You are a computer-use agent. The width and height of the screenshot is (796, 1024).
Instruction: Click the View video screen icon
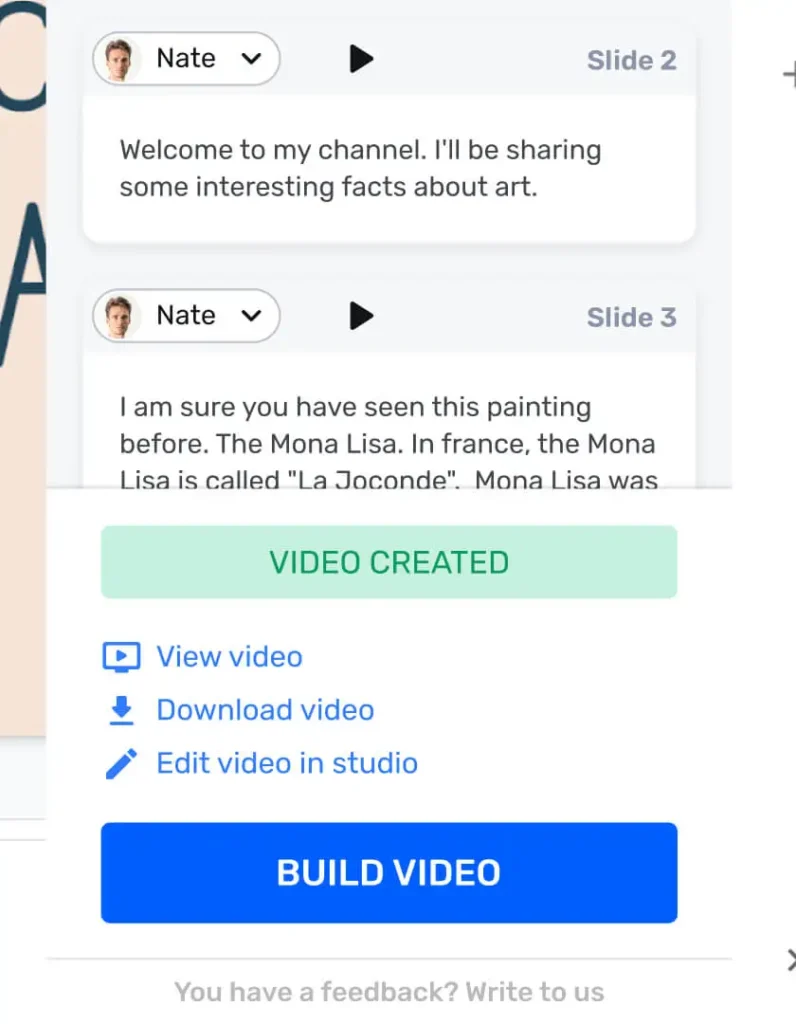121,657
